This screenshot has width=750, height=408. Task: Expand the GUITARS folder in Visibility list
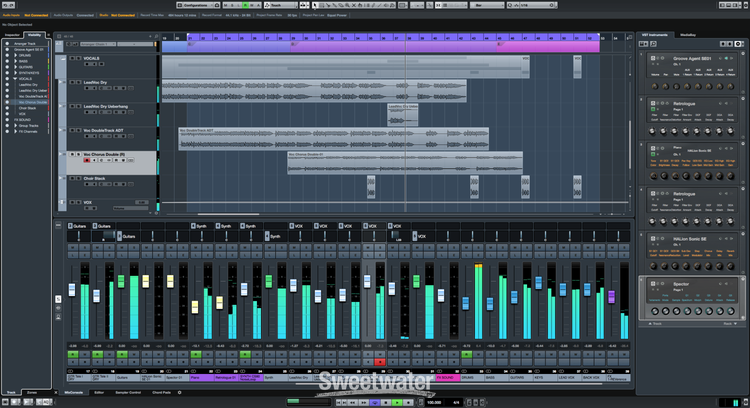coord(15,67)
